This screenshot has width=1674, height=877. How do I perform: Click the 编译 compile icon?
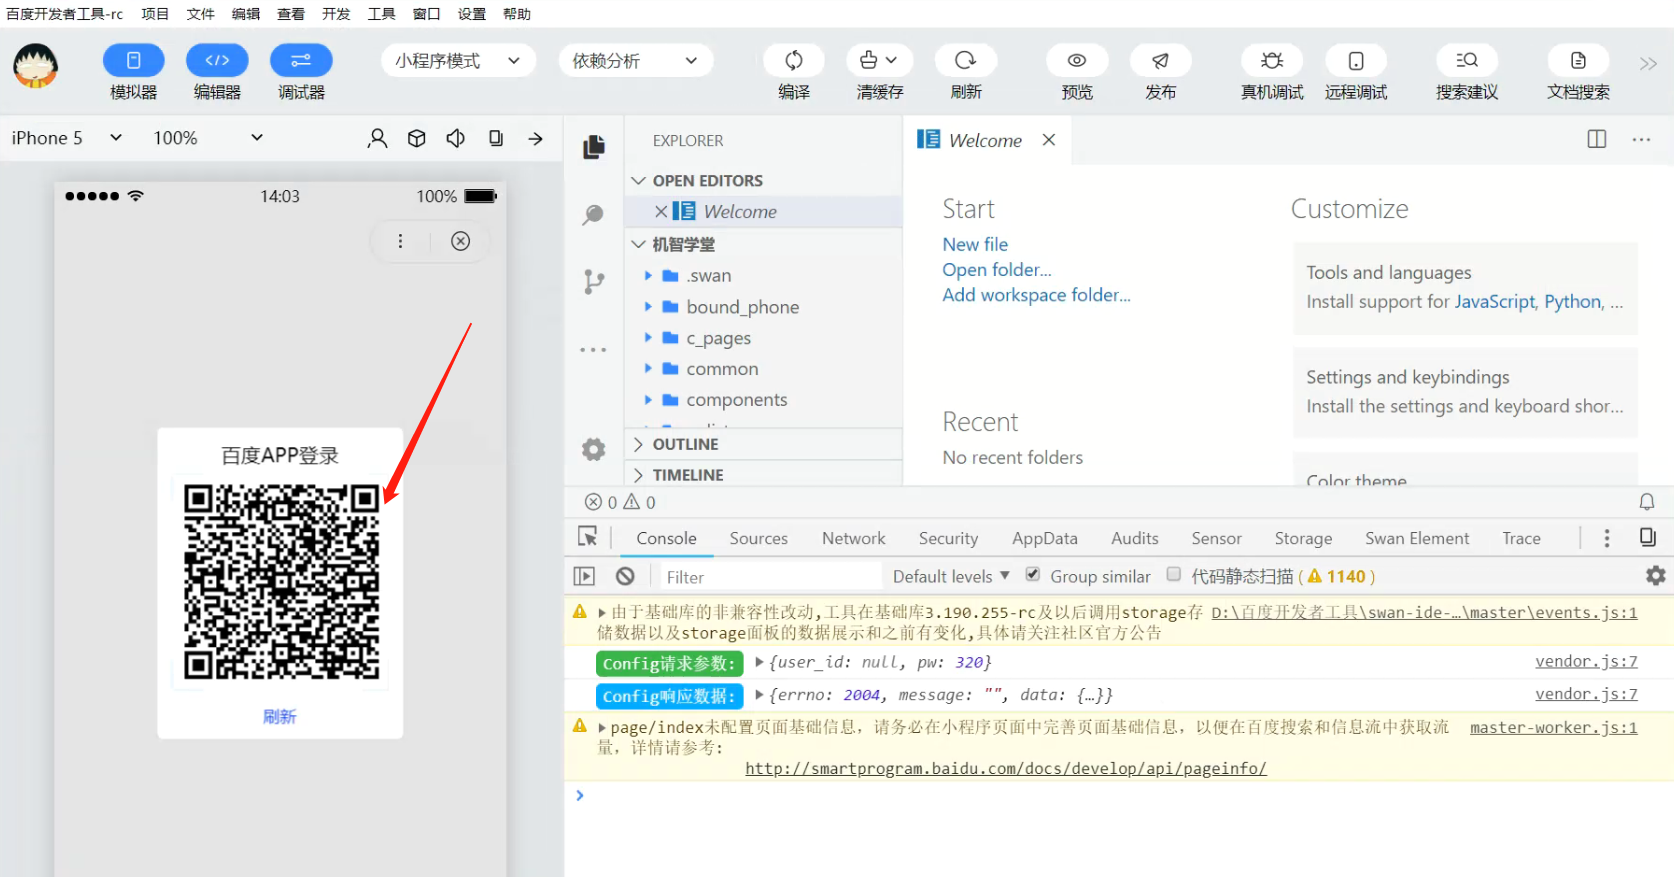(794, 61)
